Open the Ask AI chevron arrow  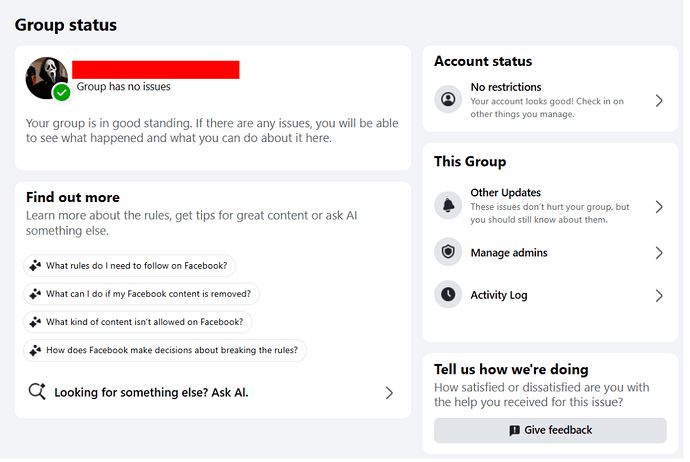[389, 393]
